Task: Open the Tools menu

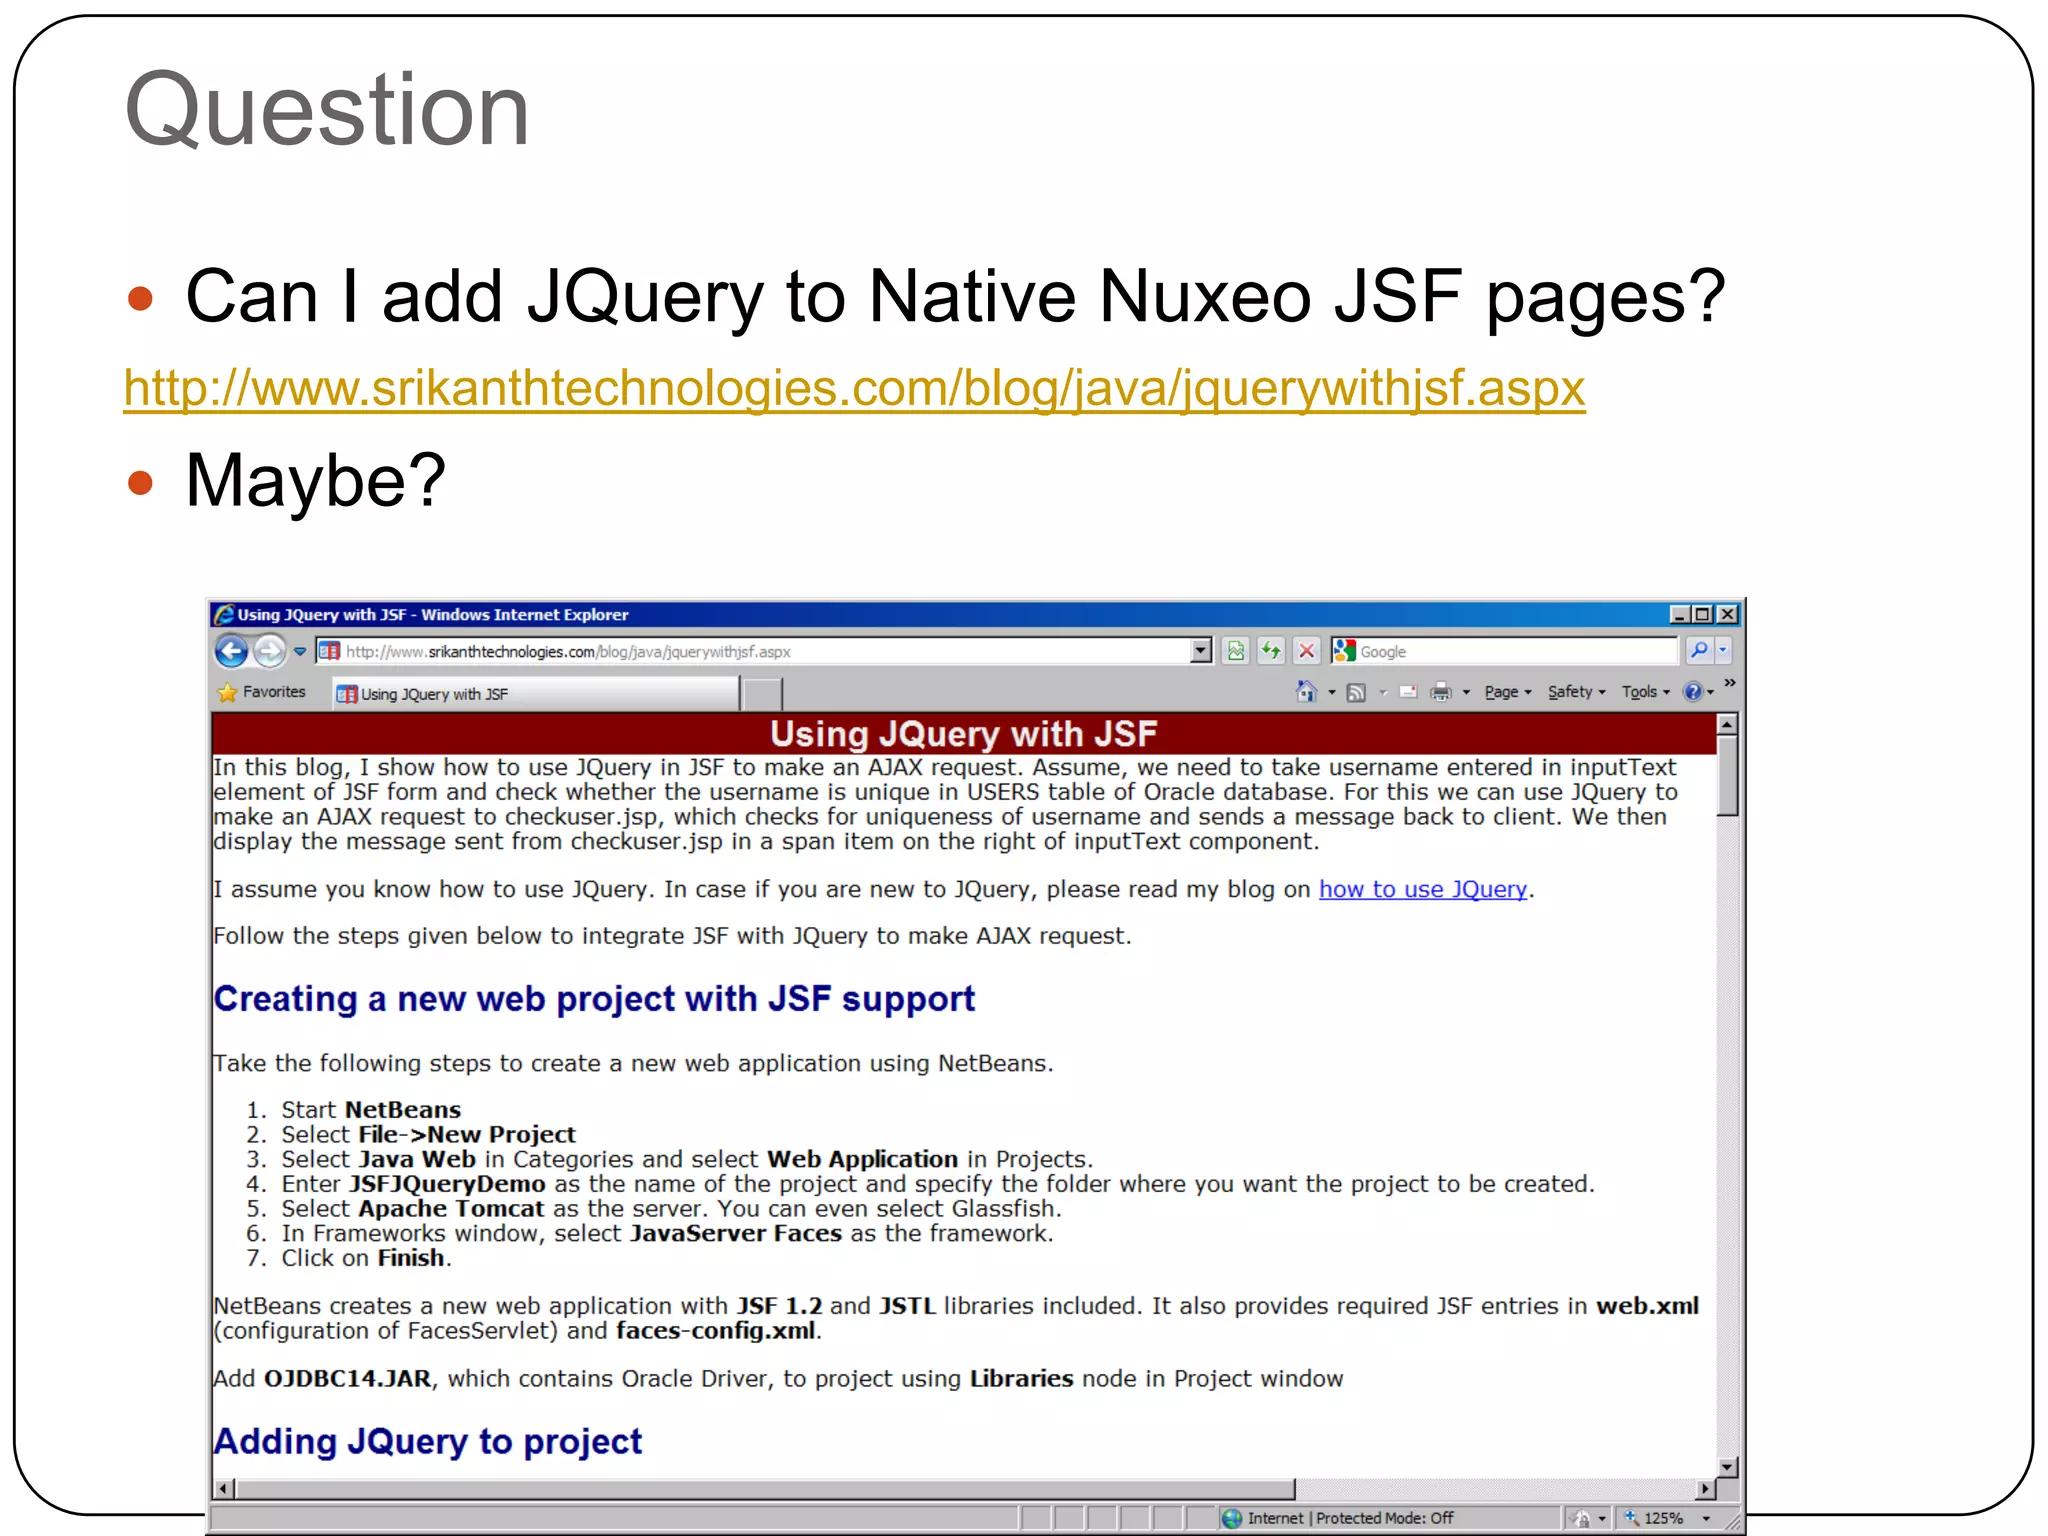Action: click(x=1644, y=692)
